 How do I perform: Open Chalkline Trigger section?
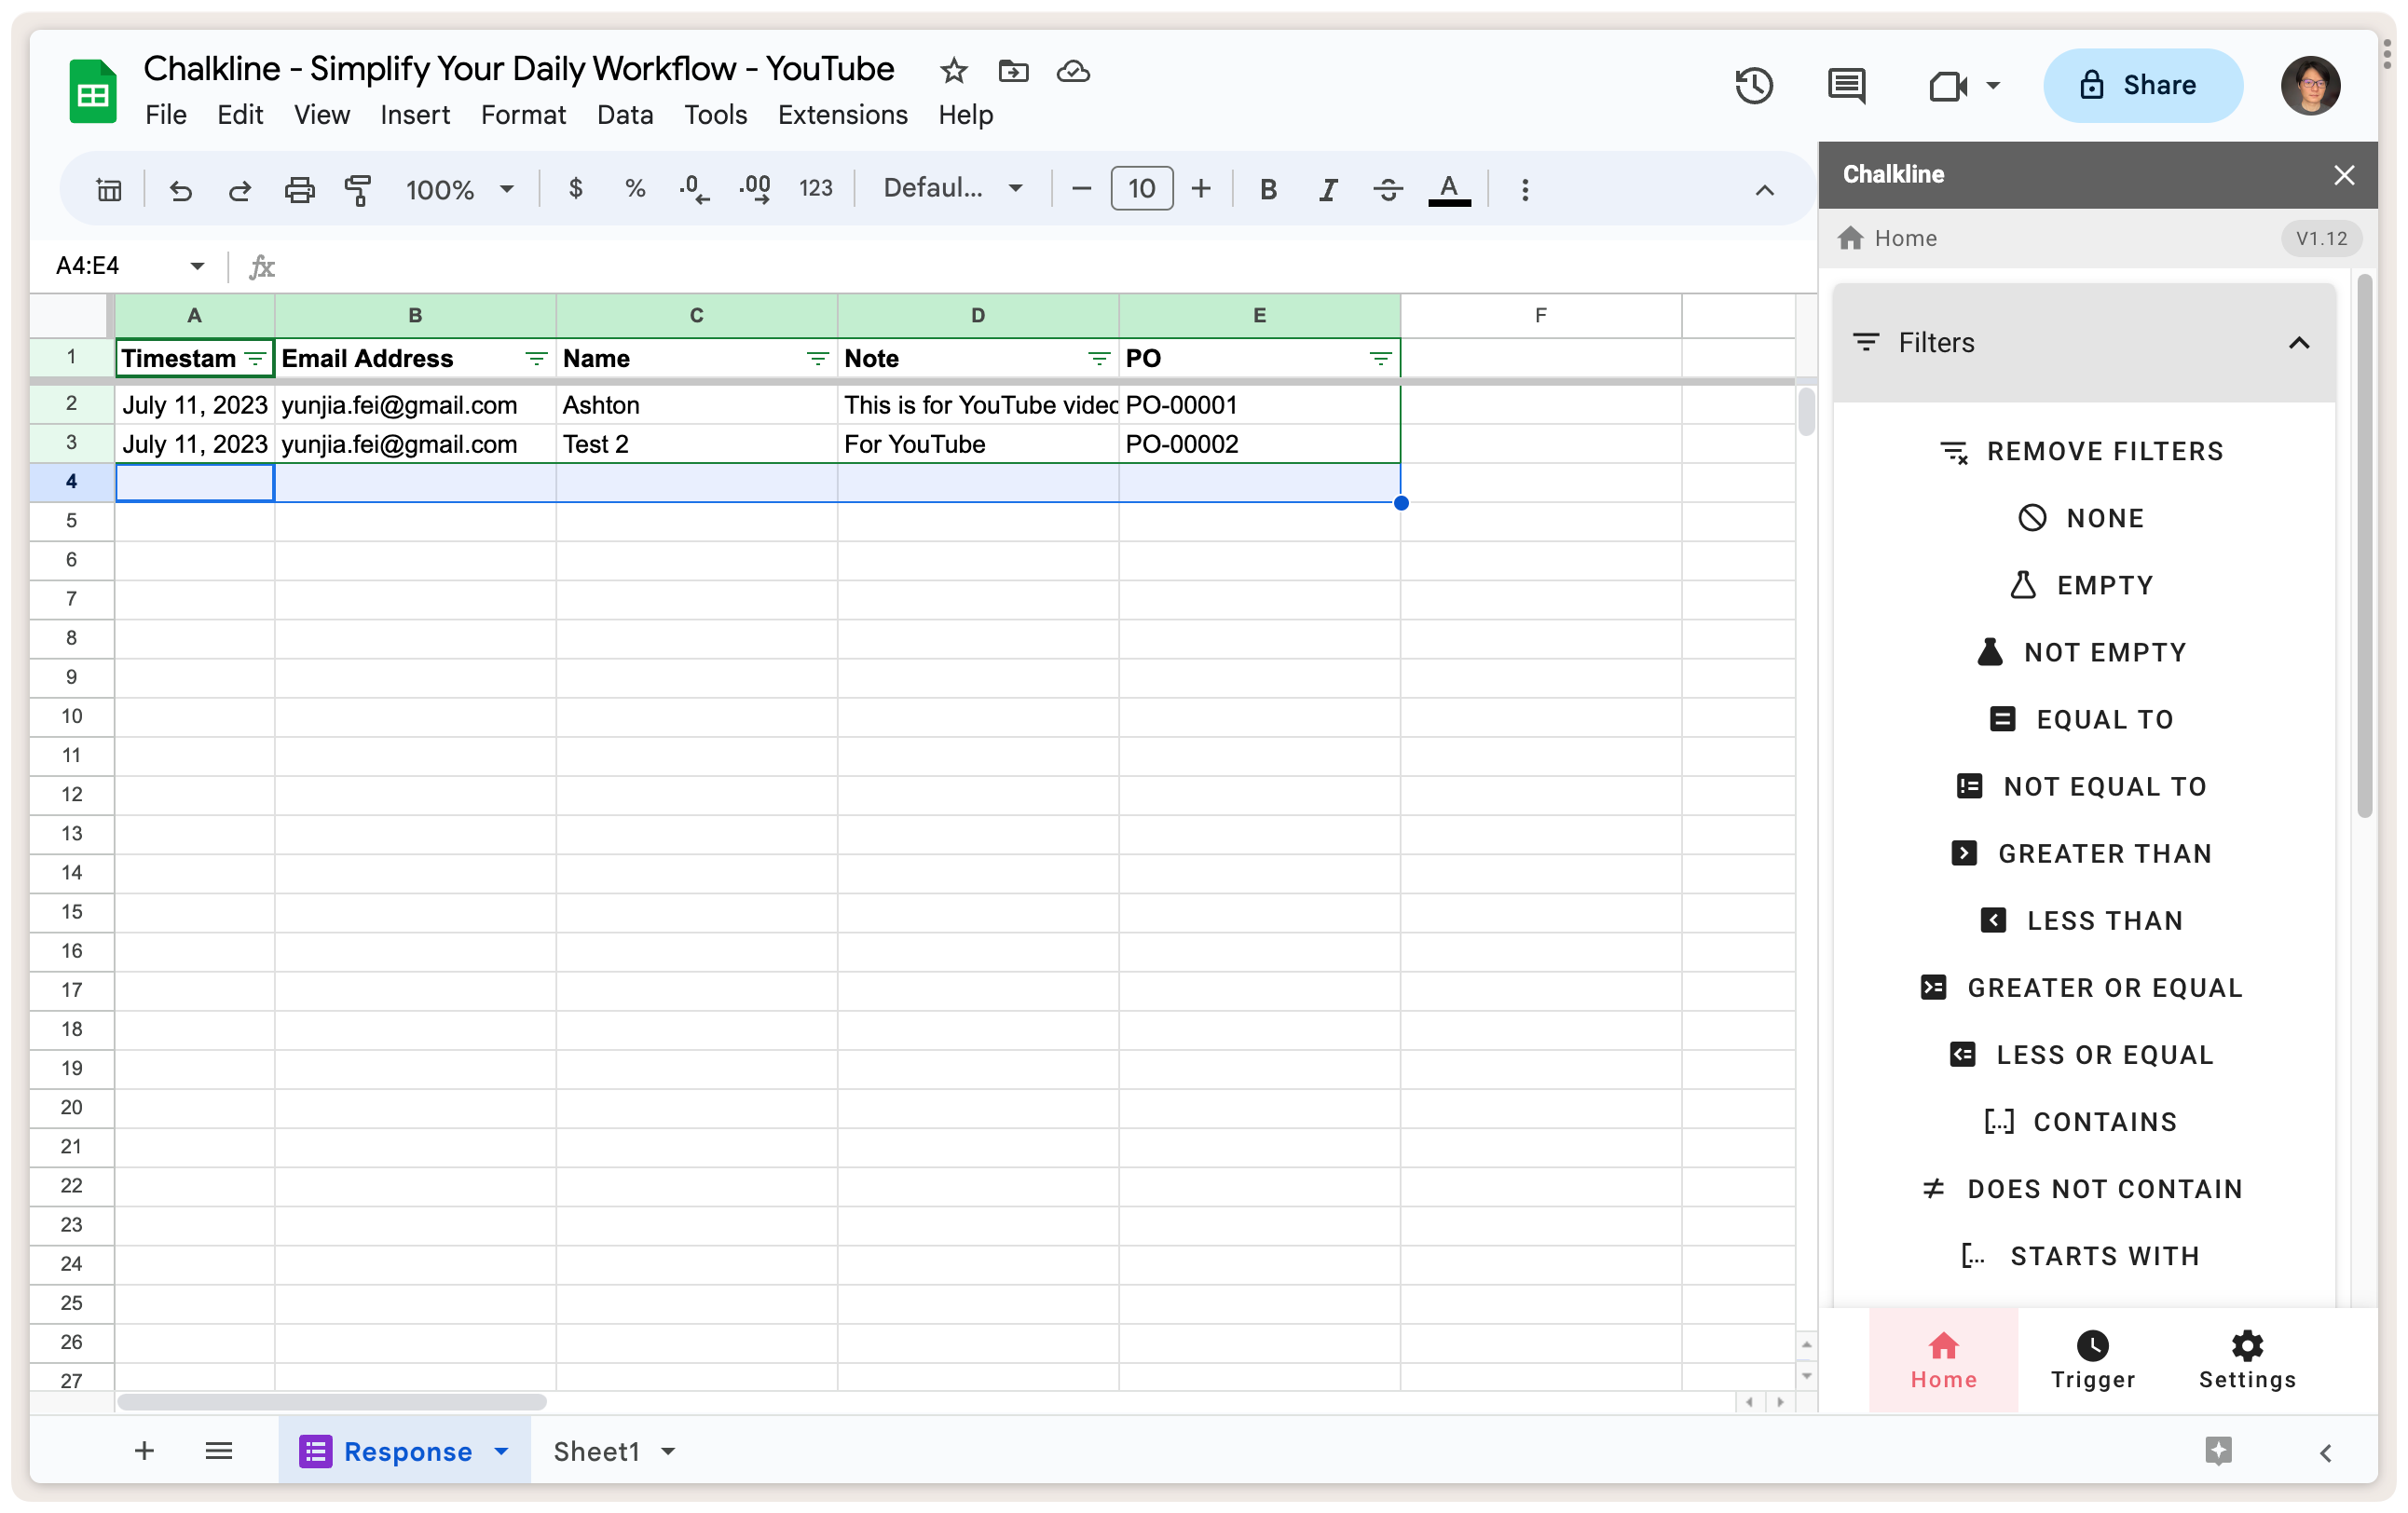click(x=2092, y=1360)
